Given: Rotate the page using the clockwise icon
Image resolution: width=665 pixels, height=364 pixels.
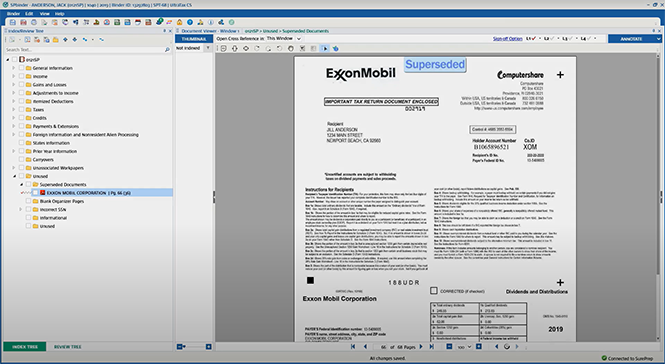Looking at the screenshot, I should [x=257, y=48].
